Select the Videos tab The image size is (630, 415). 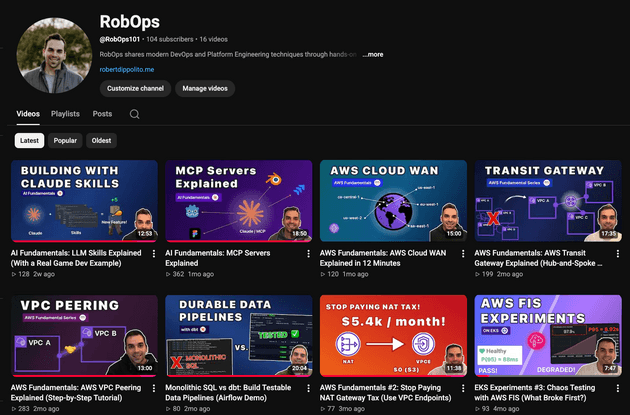click(28, 114)
